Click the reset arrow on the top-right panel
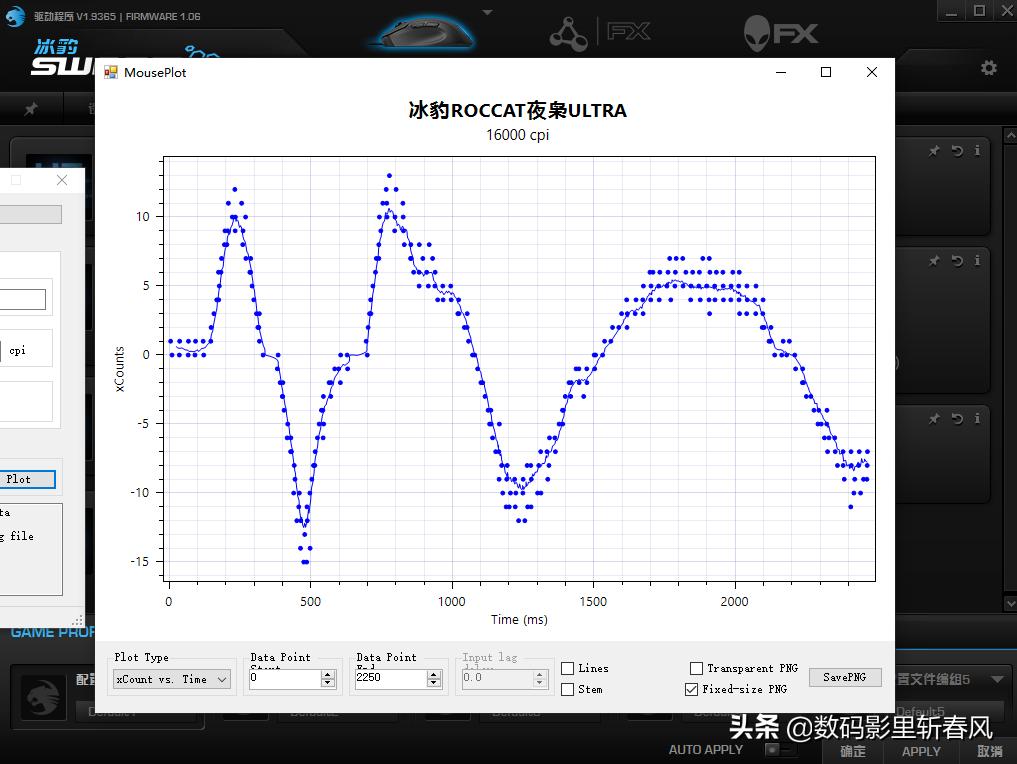Image resolution: width=1017 pixels, height=764 pixels. point(957,151)
